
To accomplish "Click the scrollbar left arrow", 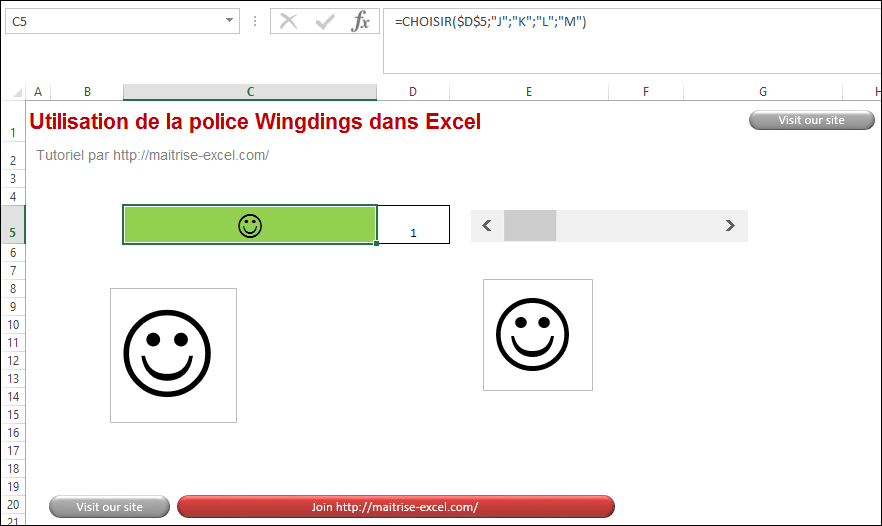I will tap(487, 226).
